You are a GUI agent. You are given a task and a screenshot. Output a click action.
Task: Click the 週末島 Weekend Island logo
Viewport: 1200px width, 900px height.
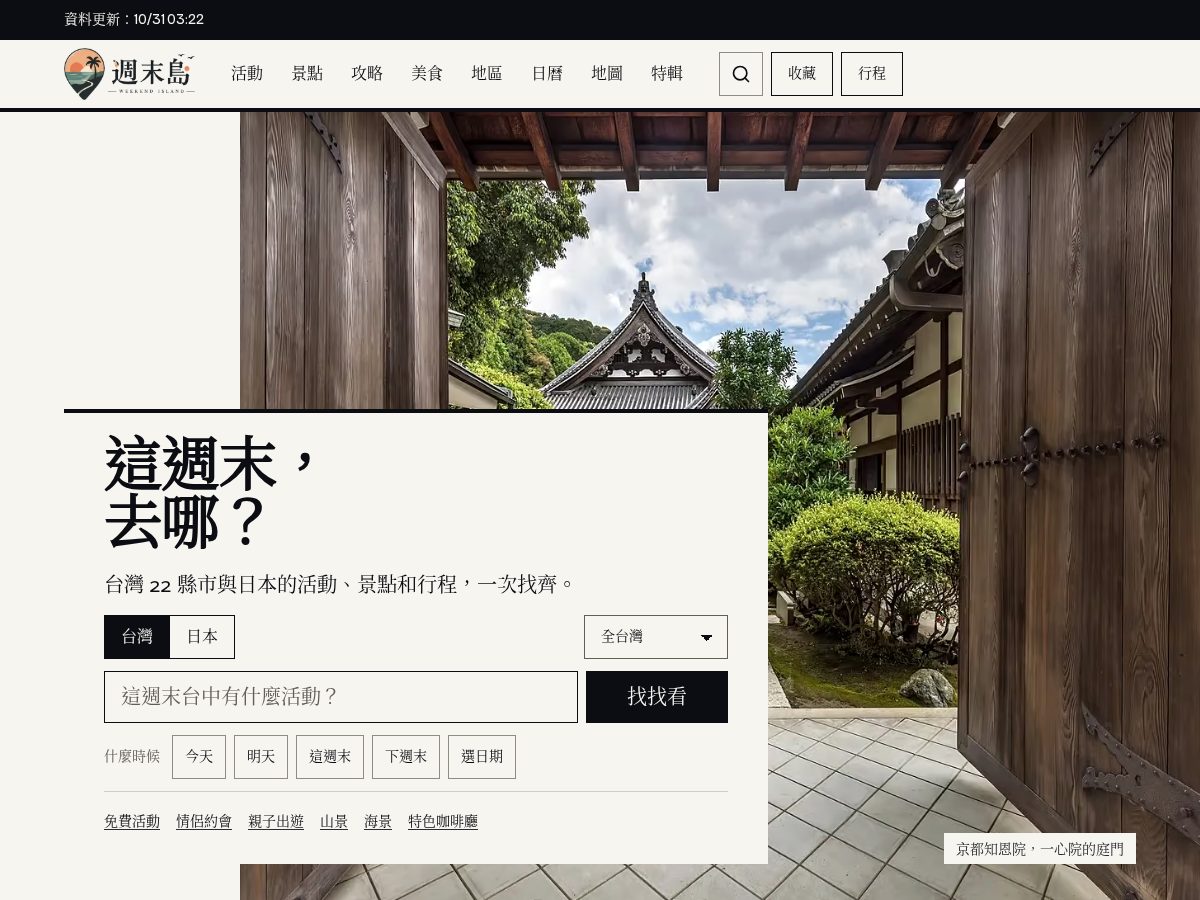[x=129, y=74]
